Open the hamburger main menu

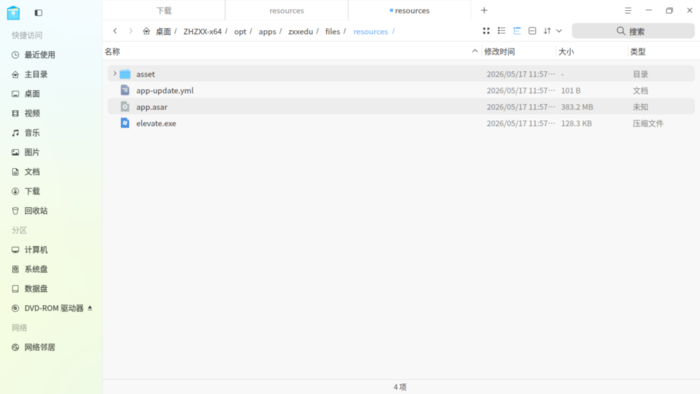pos(628,10)
